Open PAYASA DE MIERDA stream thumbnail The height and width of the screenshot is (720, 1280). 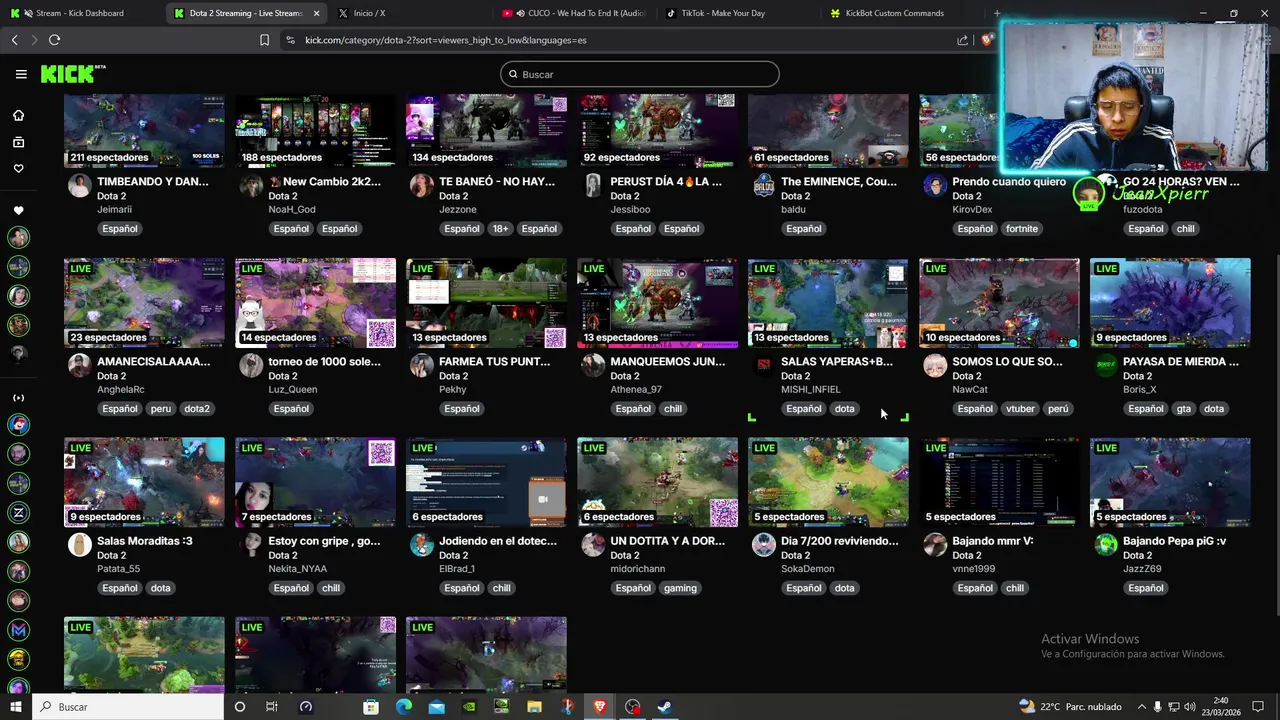(1170, 303)
